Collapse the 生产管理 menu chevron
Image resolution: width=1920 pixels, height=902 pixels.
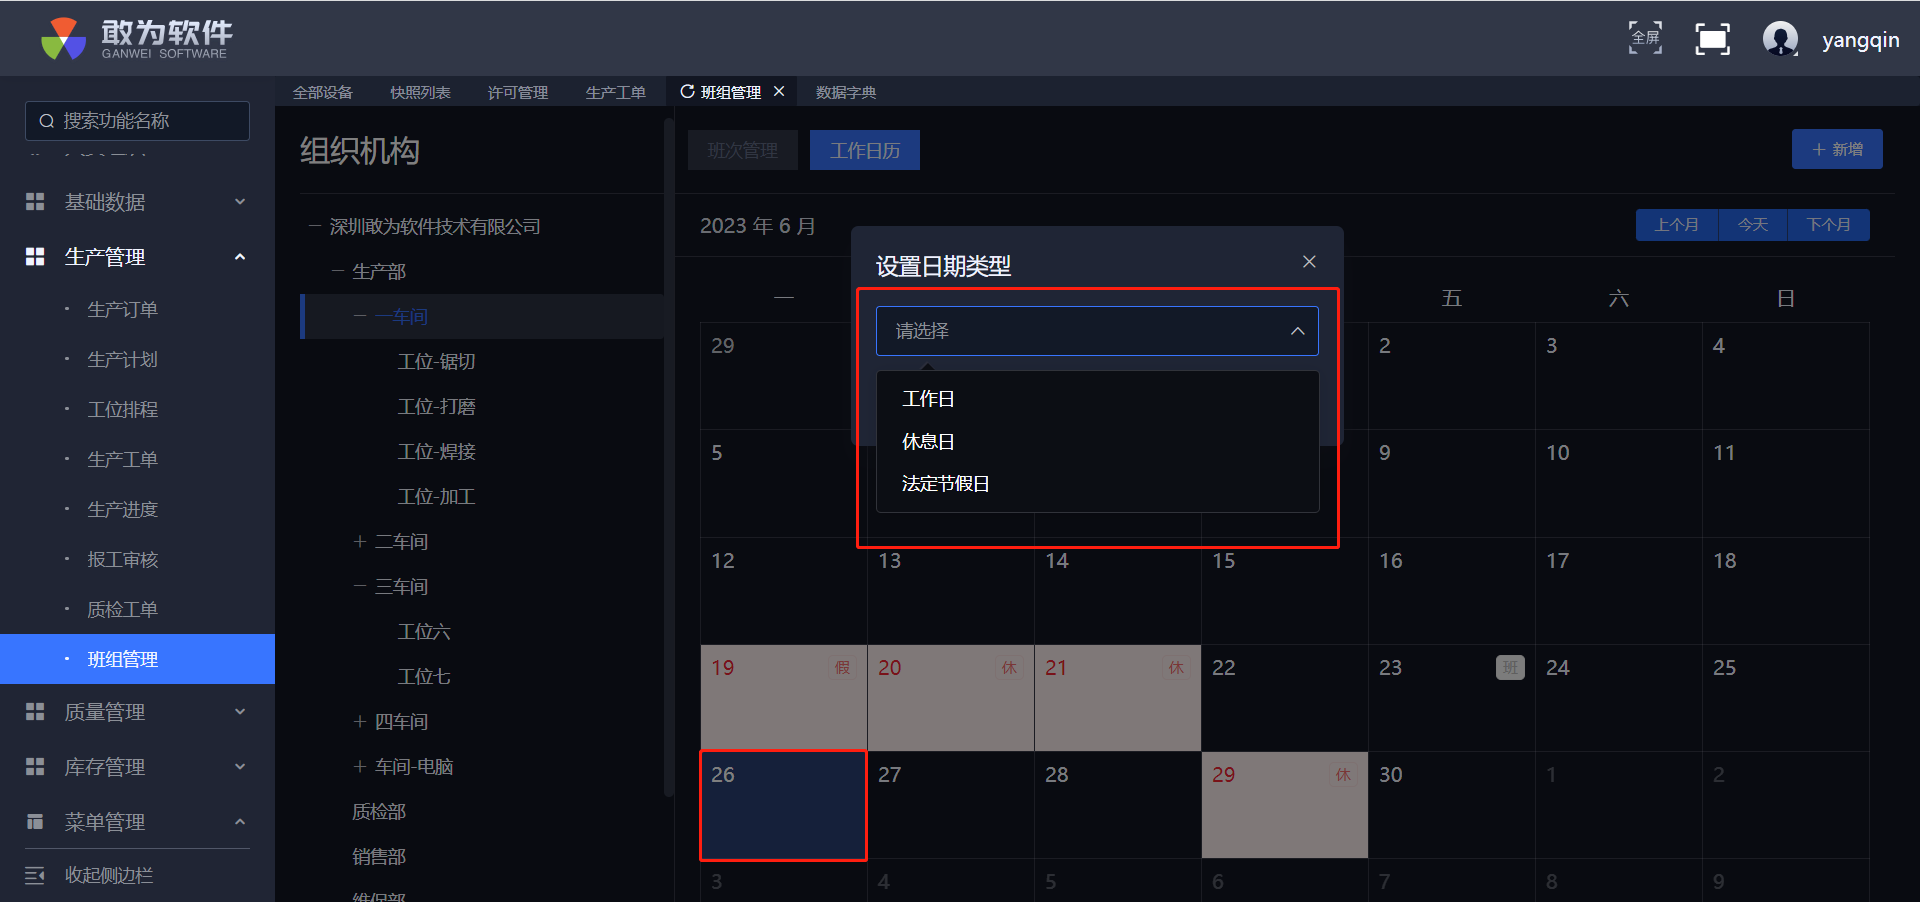(x=240, y=257)
